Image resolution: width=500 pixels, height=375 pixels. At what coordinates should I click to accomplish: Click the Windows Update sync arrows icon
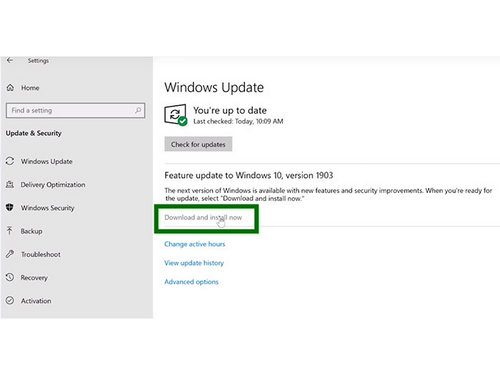click(10, 161)
